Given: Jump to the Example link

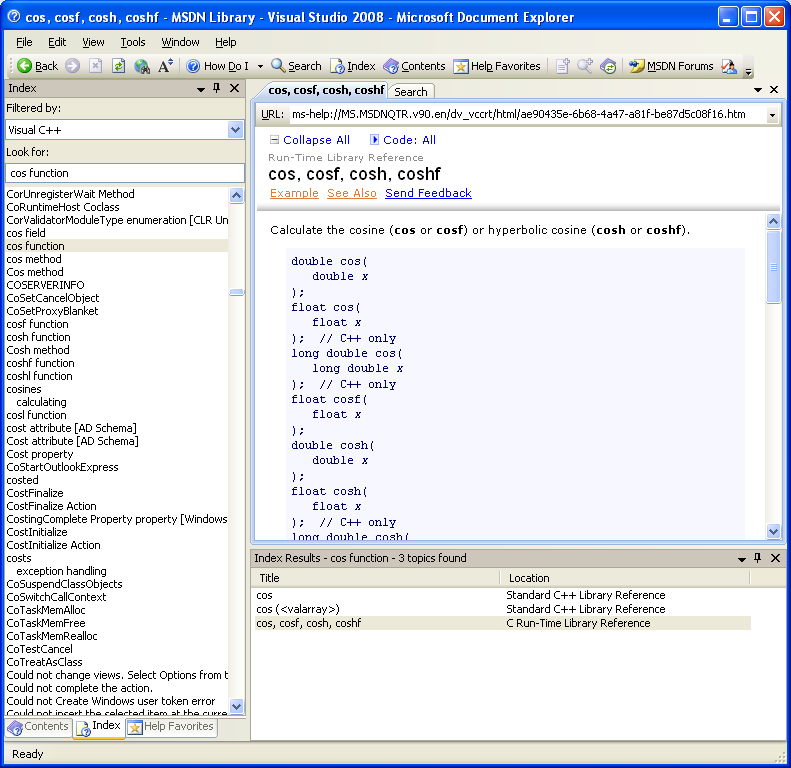Looking at the screenshot, I should point(294,193).
